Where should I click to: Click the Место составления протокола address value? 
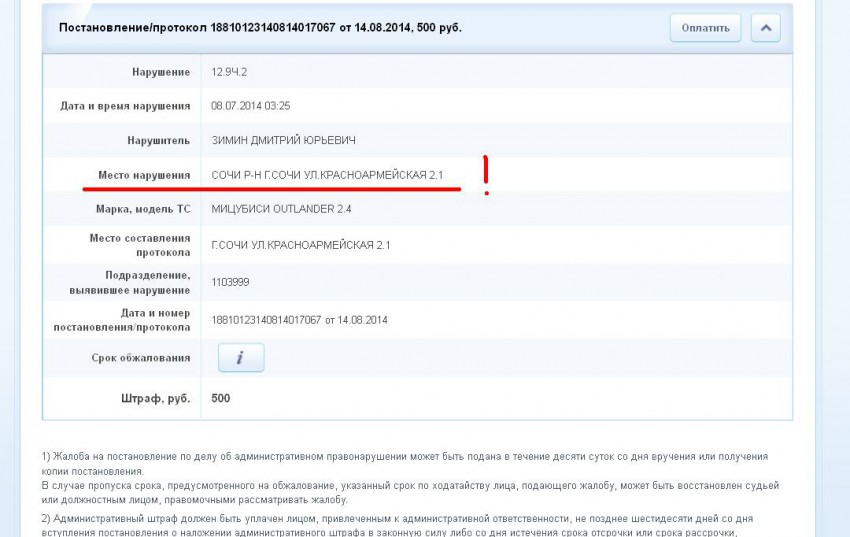click(300, 245)
